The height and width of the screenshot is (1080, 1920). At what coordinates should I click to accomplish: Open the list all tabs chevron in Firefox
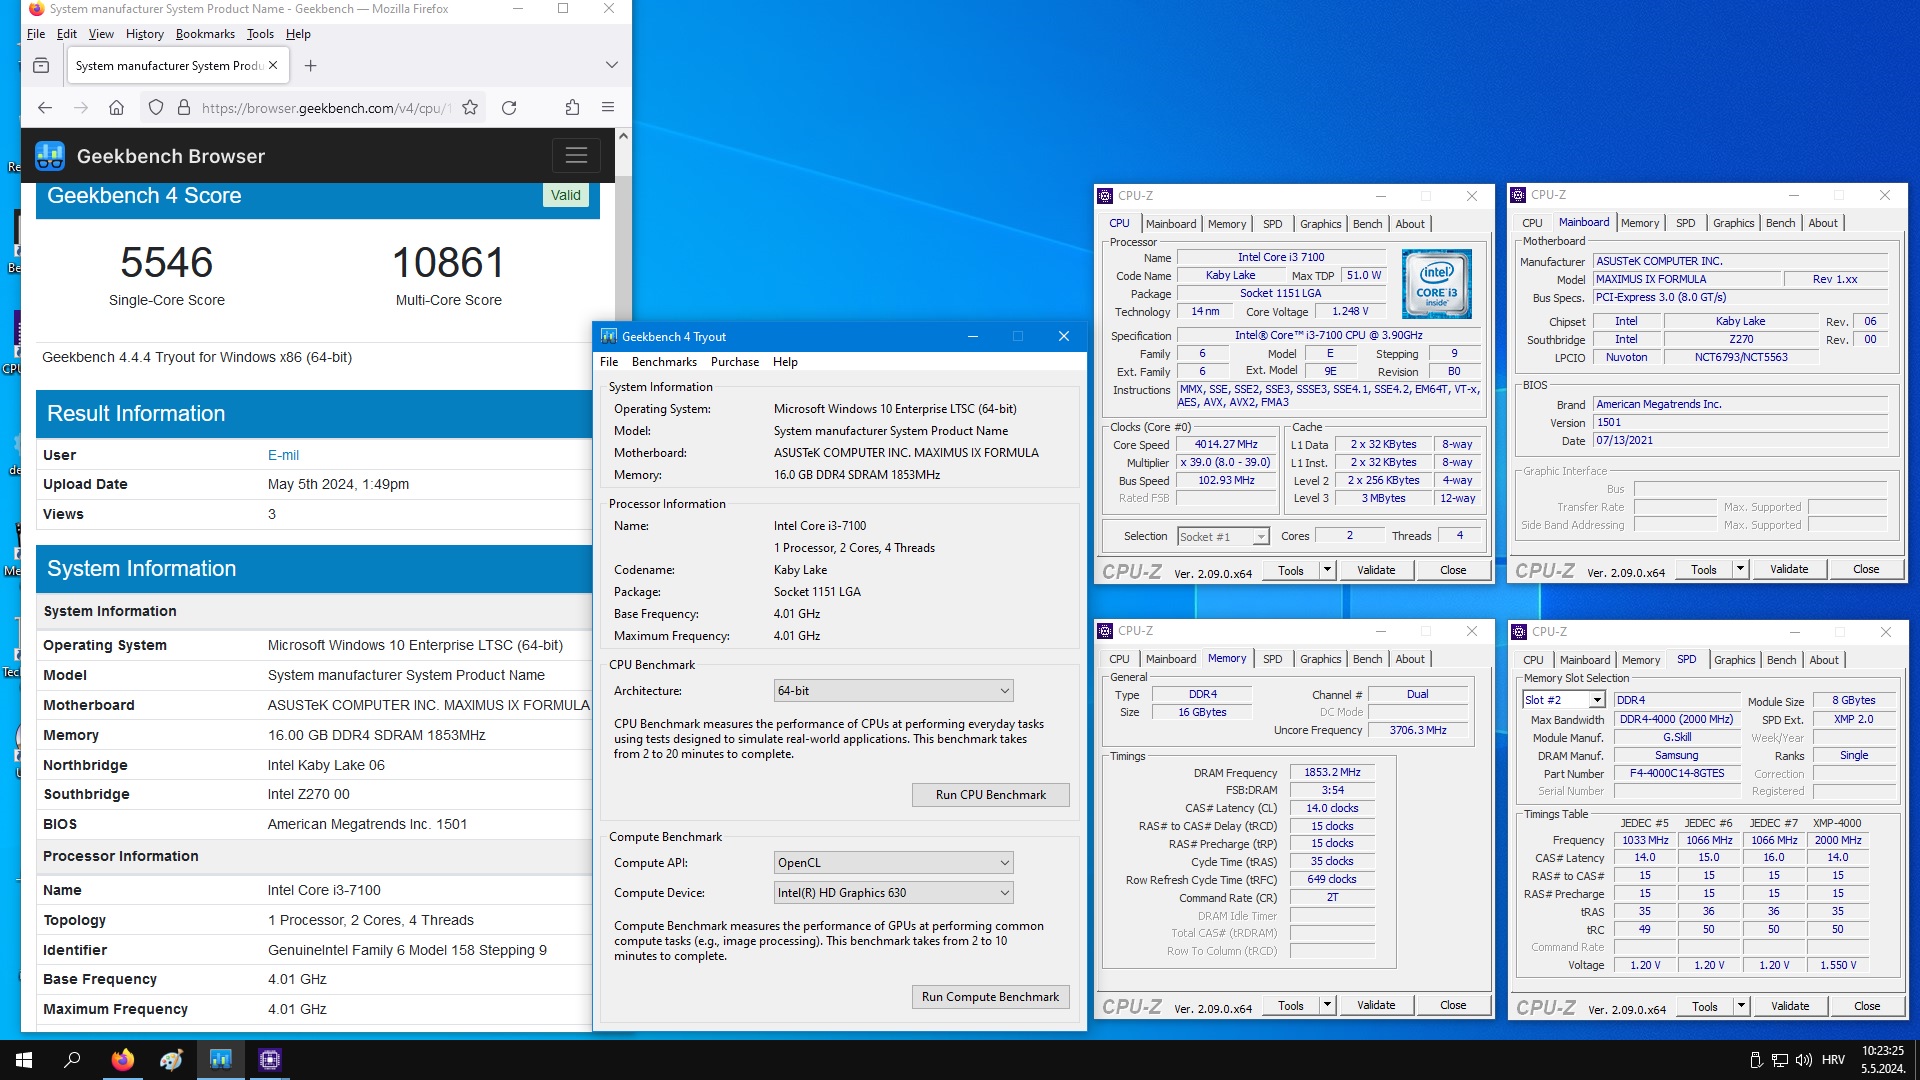click(x=612, y=65)
